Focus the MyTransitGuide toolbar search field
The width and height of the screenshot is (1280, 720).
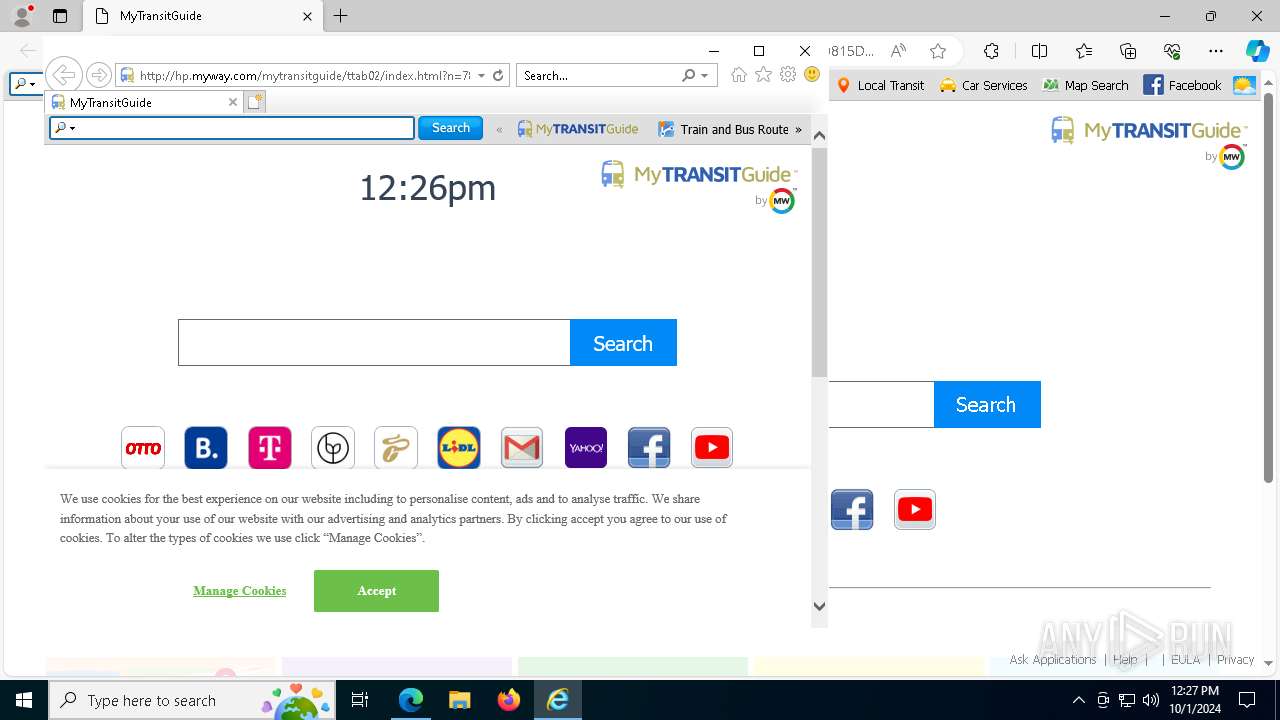(x=232, y=128)
